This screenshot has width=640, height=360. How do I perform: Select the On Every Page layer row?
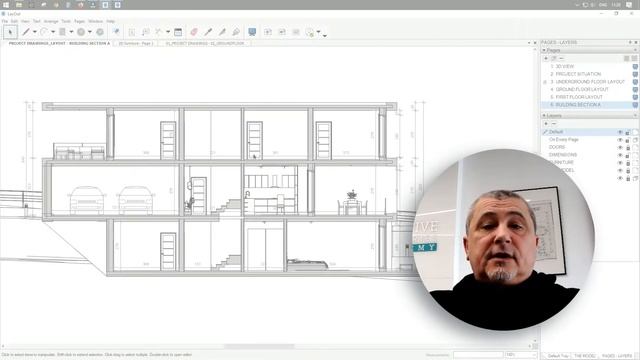[x=590, y=140]
